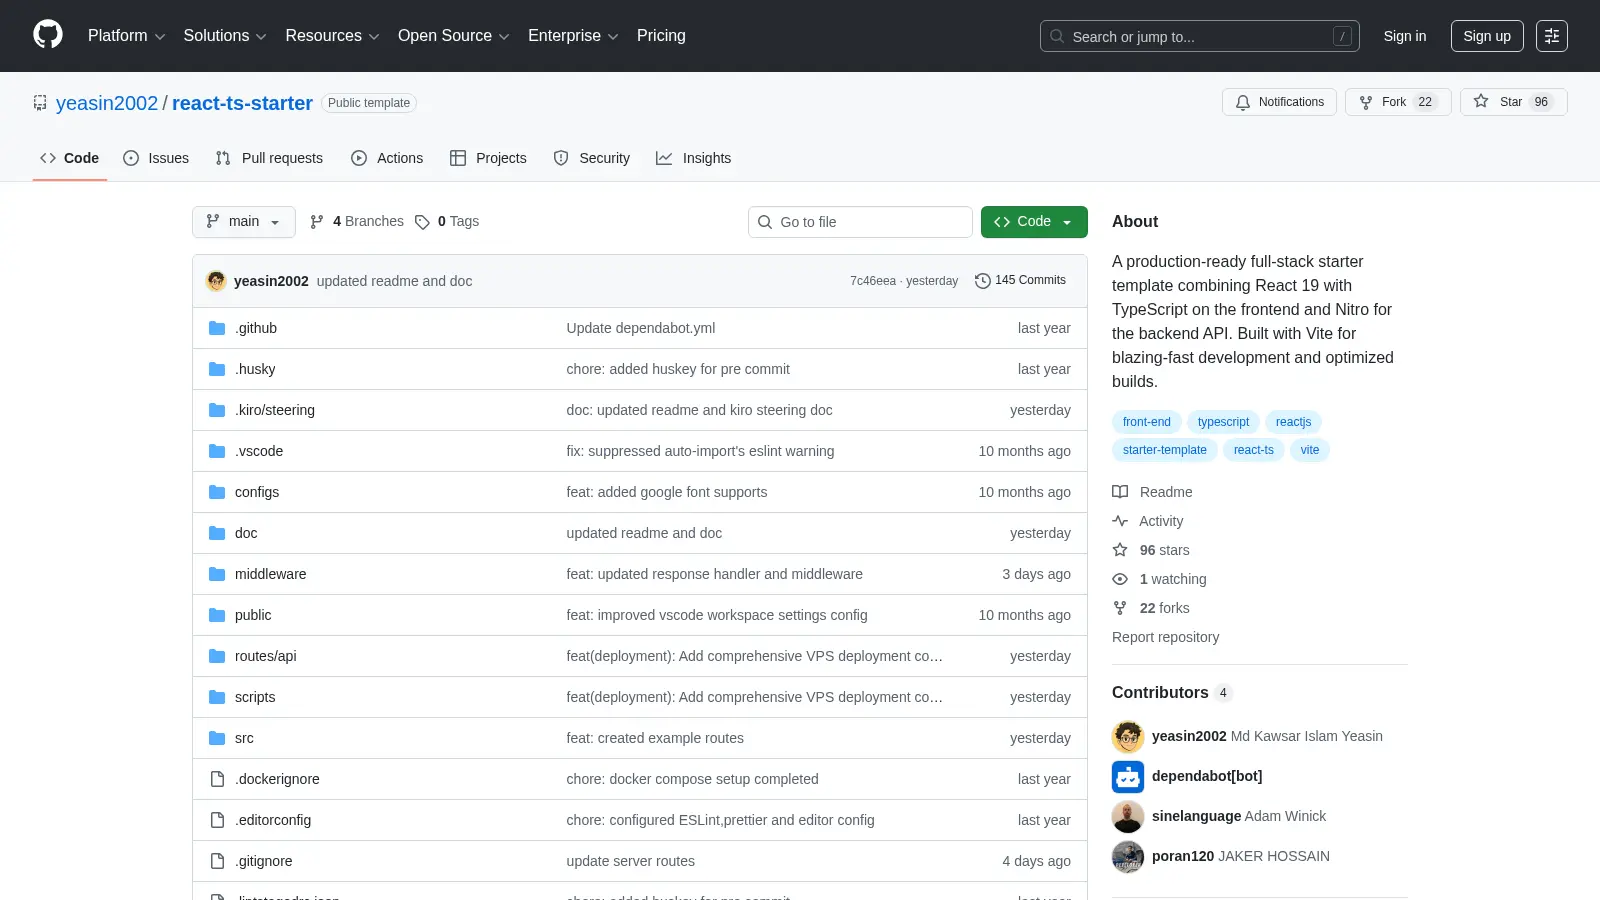Click yeasin2002's avatar in the commit header

tap(216, 281)
